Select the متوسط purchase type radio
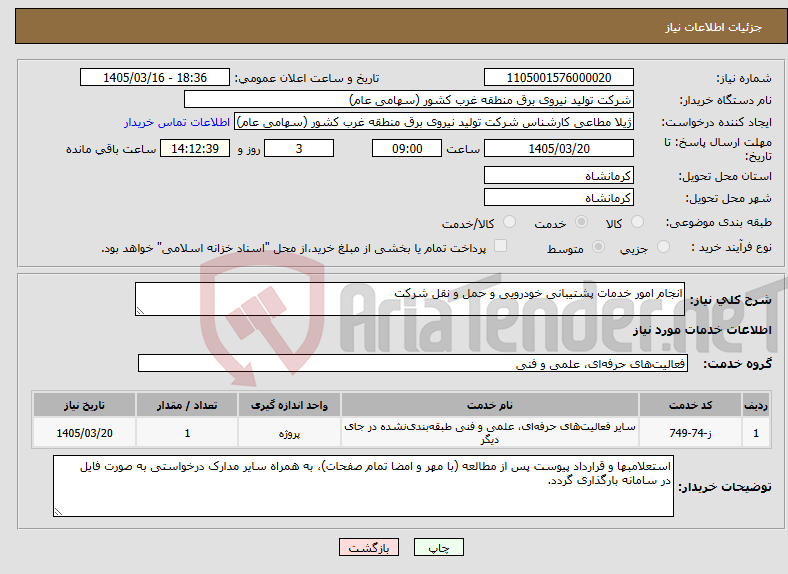Screen dimensions: 788x574 598,247
